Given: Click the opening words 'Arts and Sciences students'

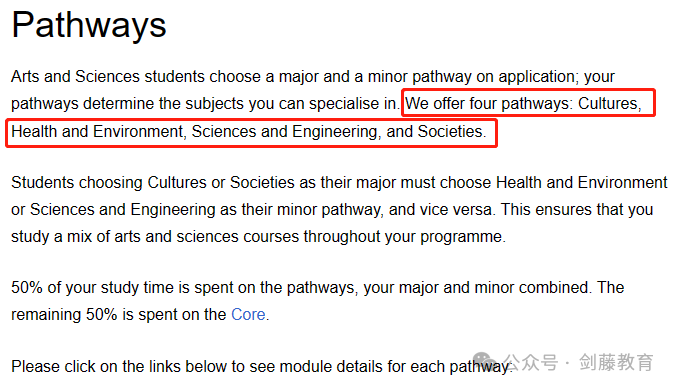Looking at the screenshot, I should coord(108,77).
